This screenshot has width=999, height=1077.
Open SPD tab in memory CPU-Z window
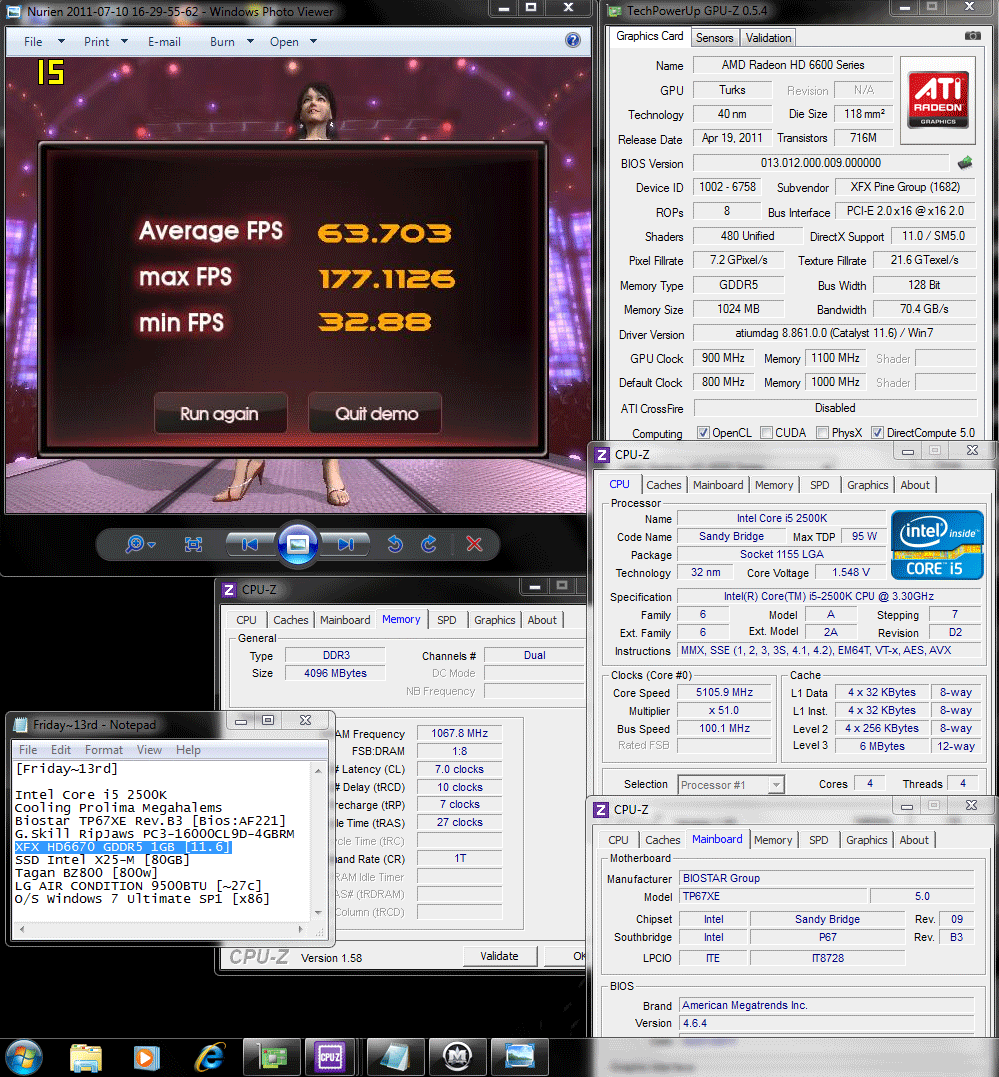[447, 620]
